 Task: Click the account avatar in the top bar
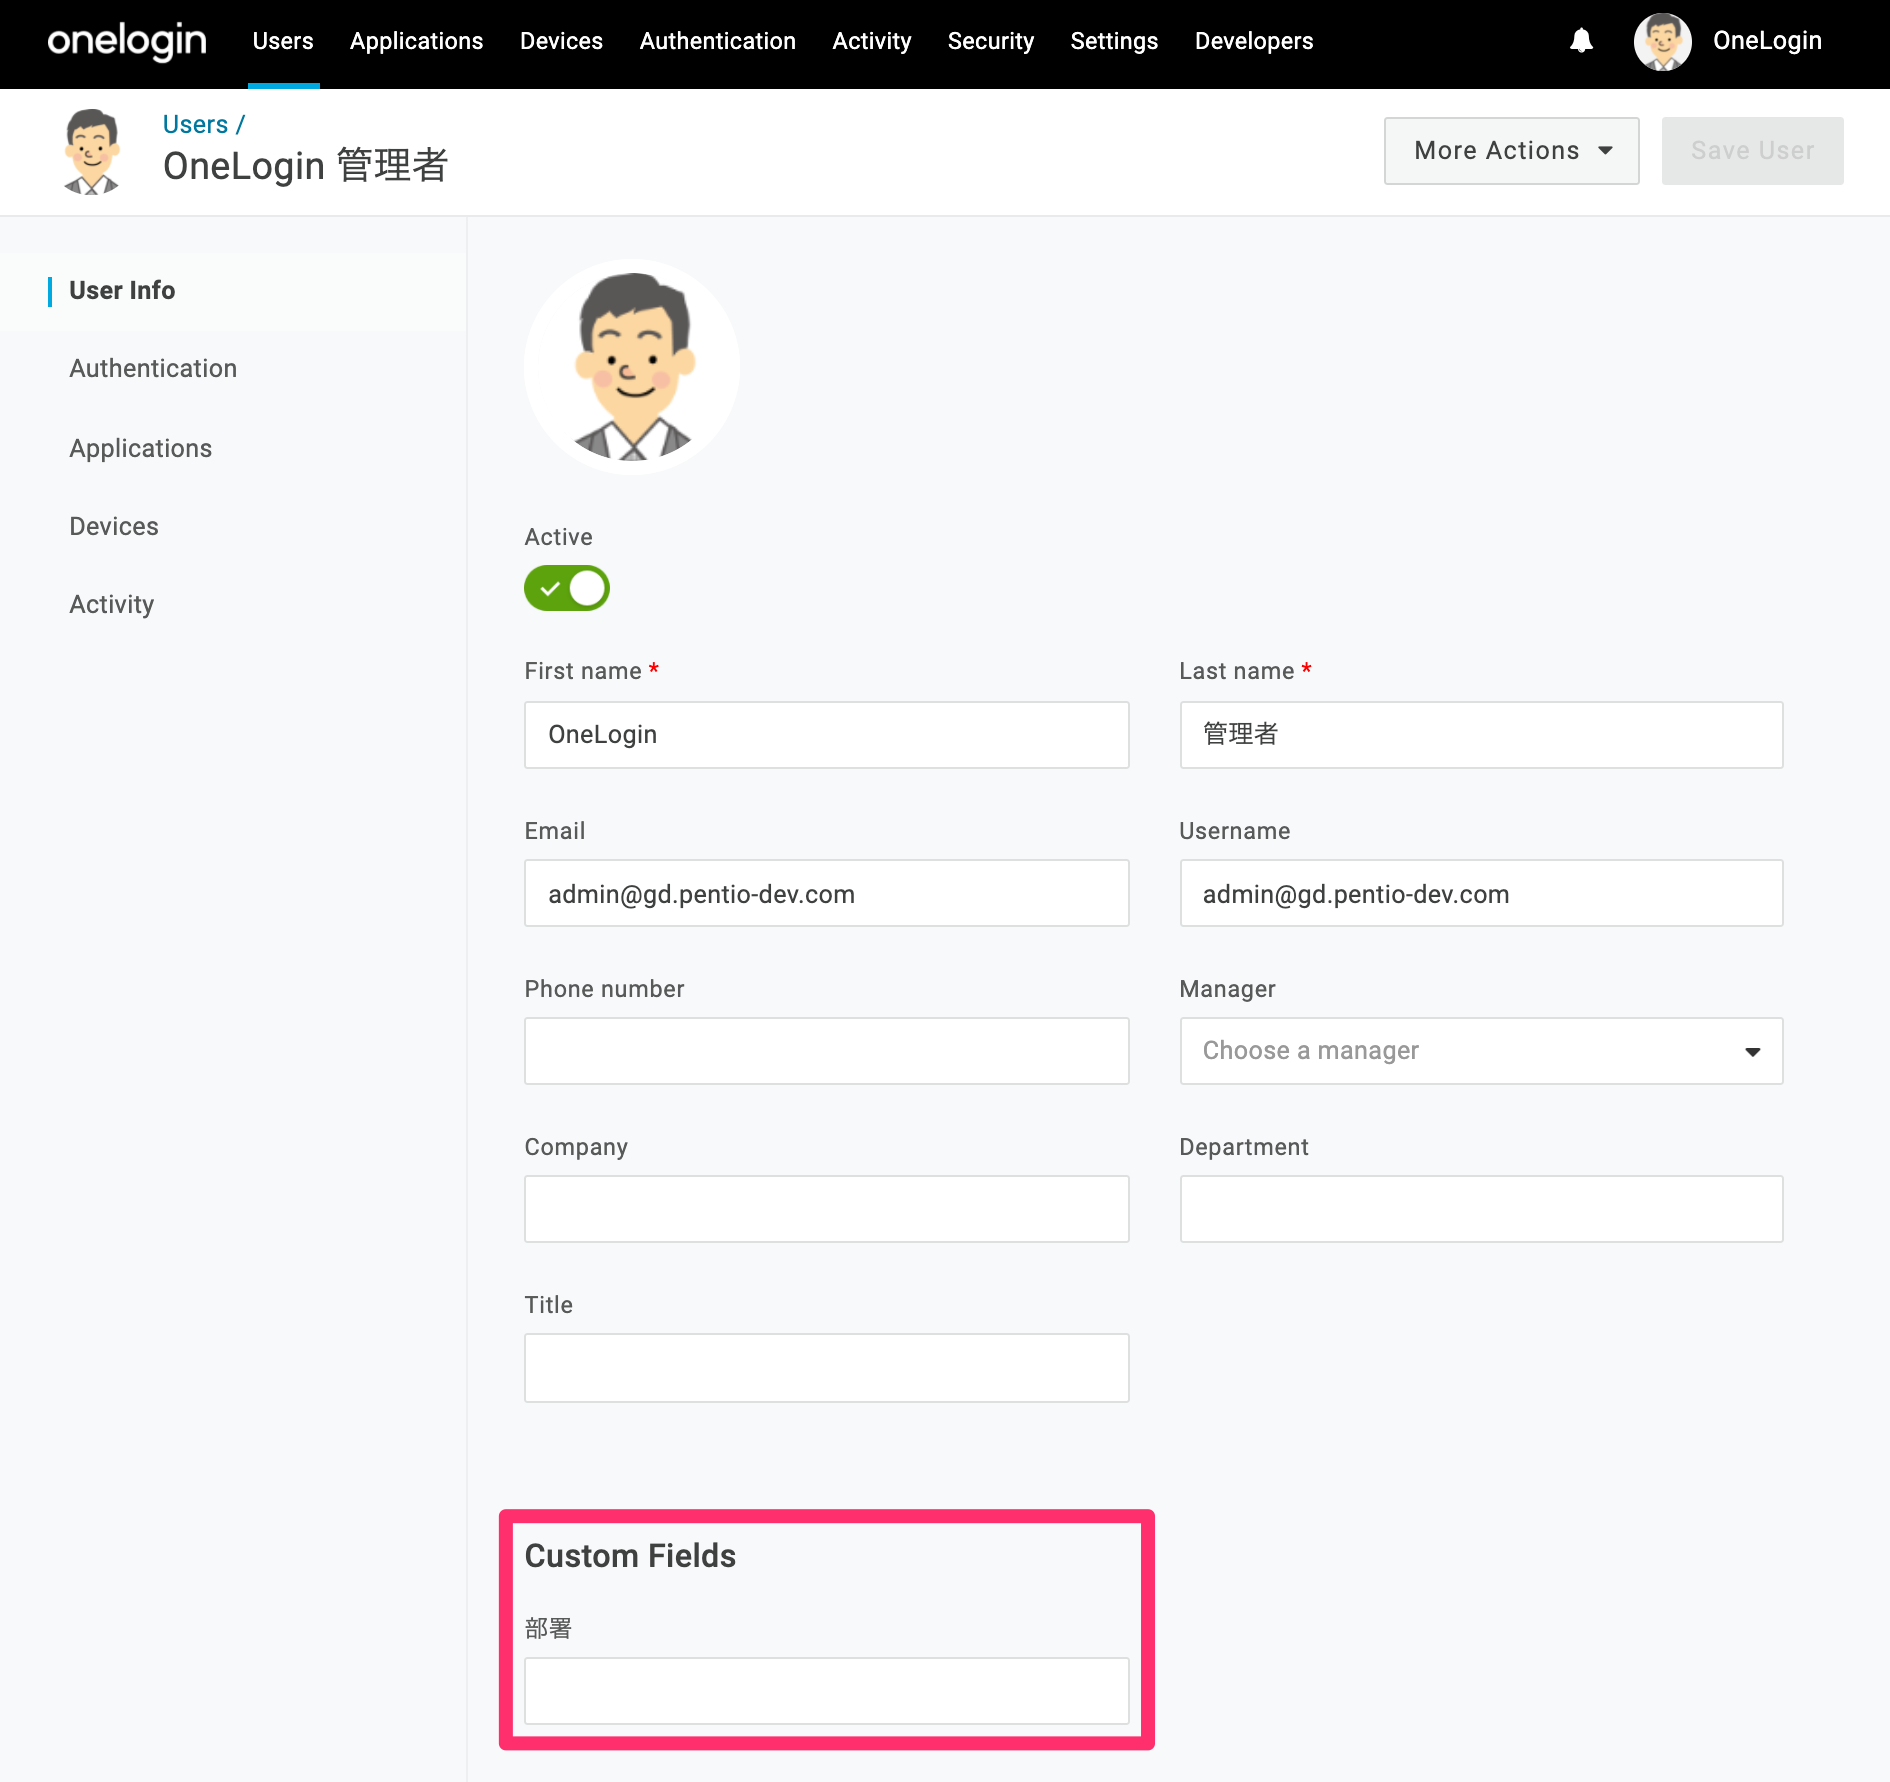click(x=1662, y=41)
